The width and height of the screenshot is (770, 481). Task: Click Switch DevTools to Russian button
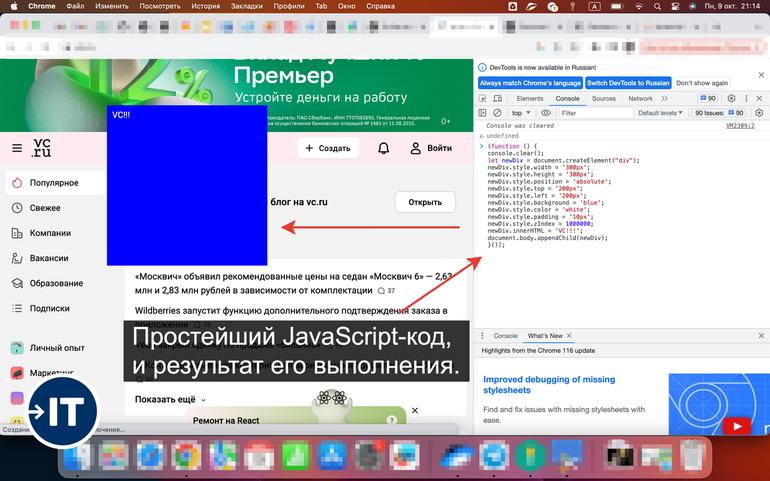click(x=628, y=83)
